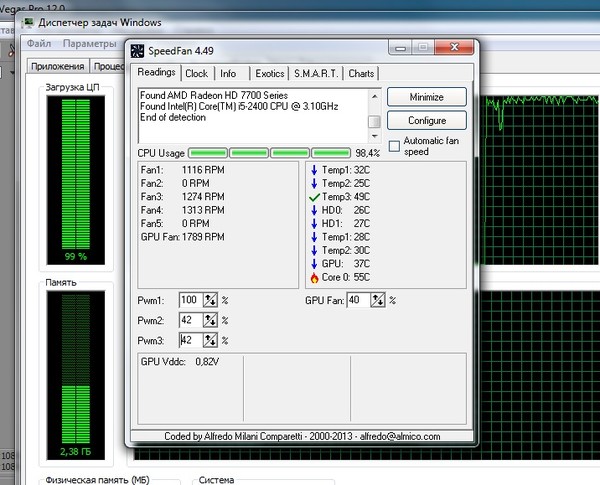Click the blue arrow icon next to GPU temperature
Image resolution: width=600 pixels, height=485 pixels.
[313, 263]
